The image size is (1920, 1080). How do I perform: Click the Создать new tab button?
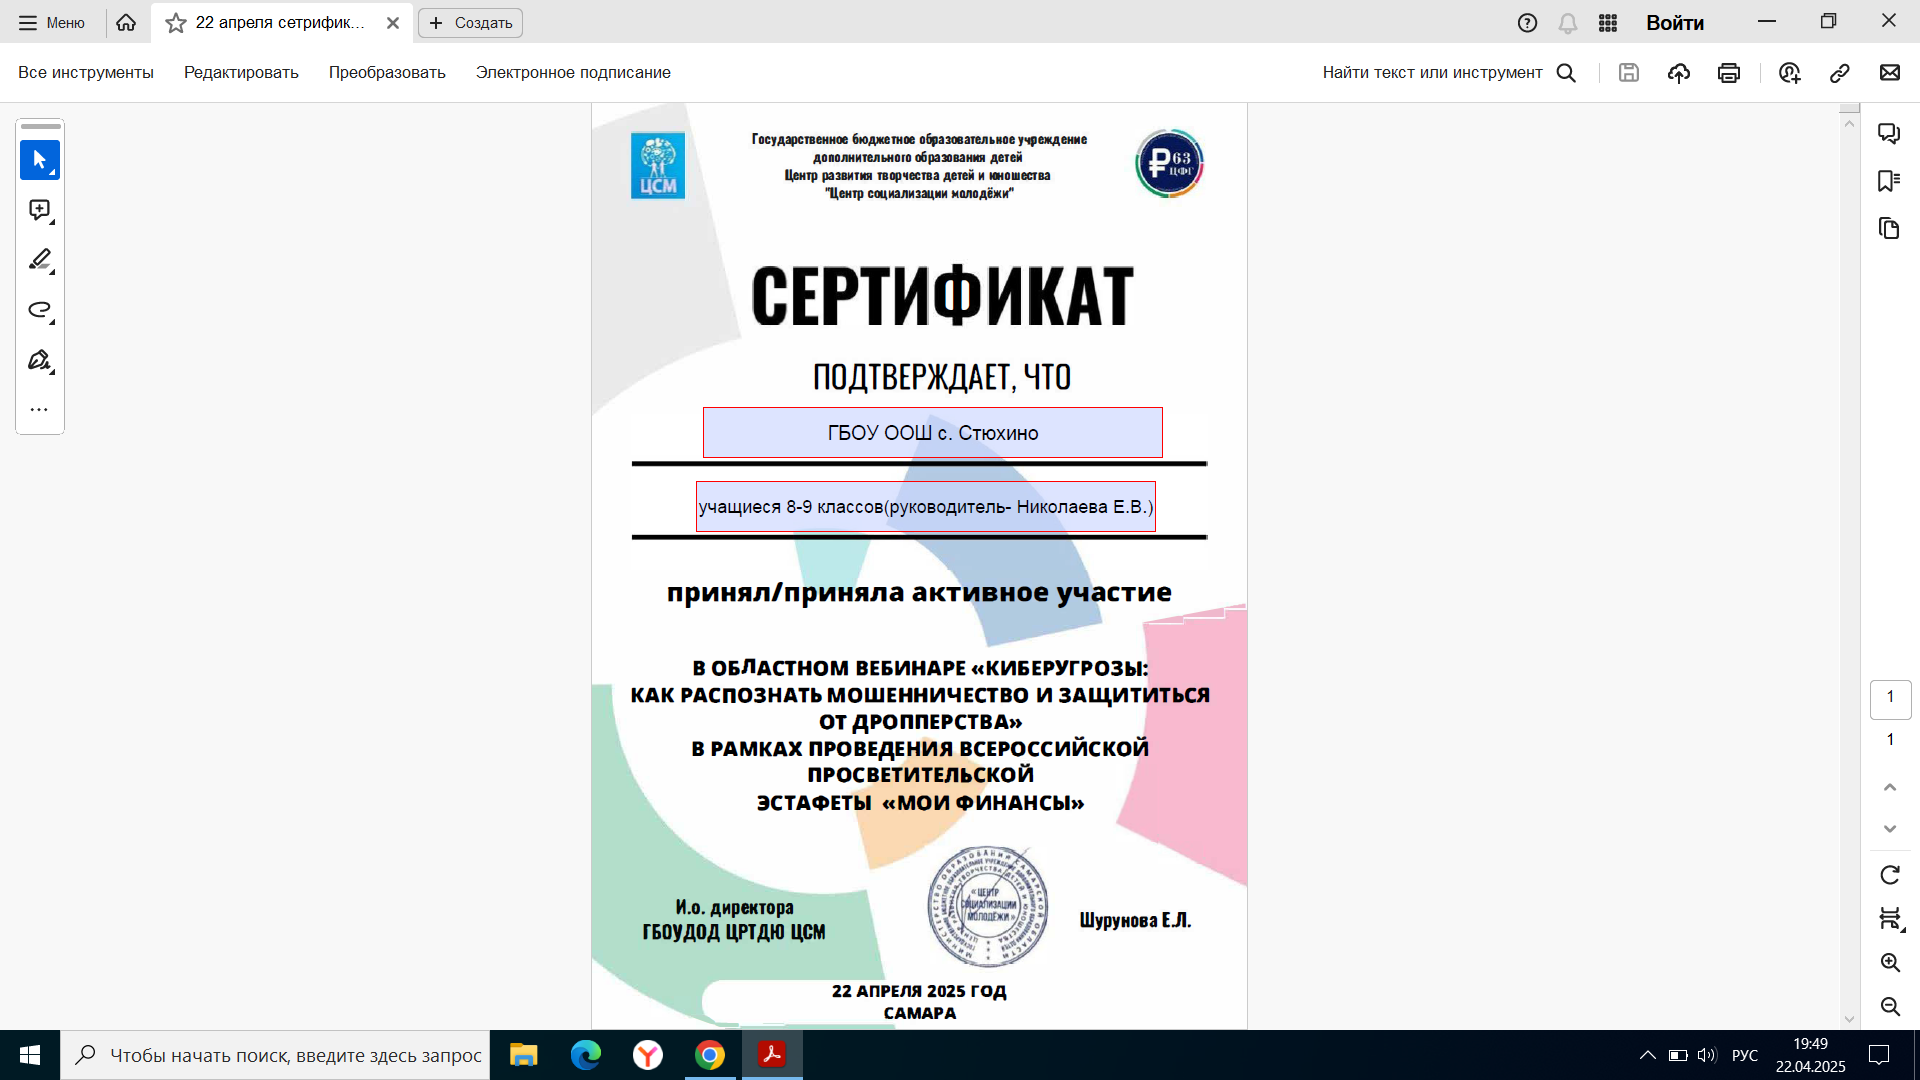470,23
